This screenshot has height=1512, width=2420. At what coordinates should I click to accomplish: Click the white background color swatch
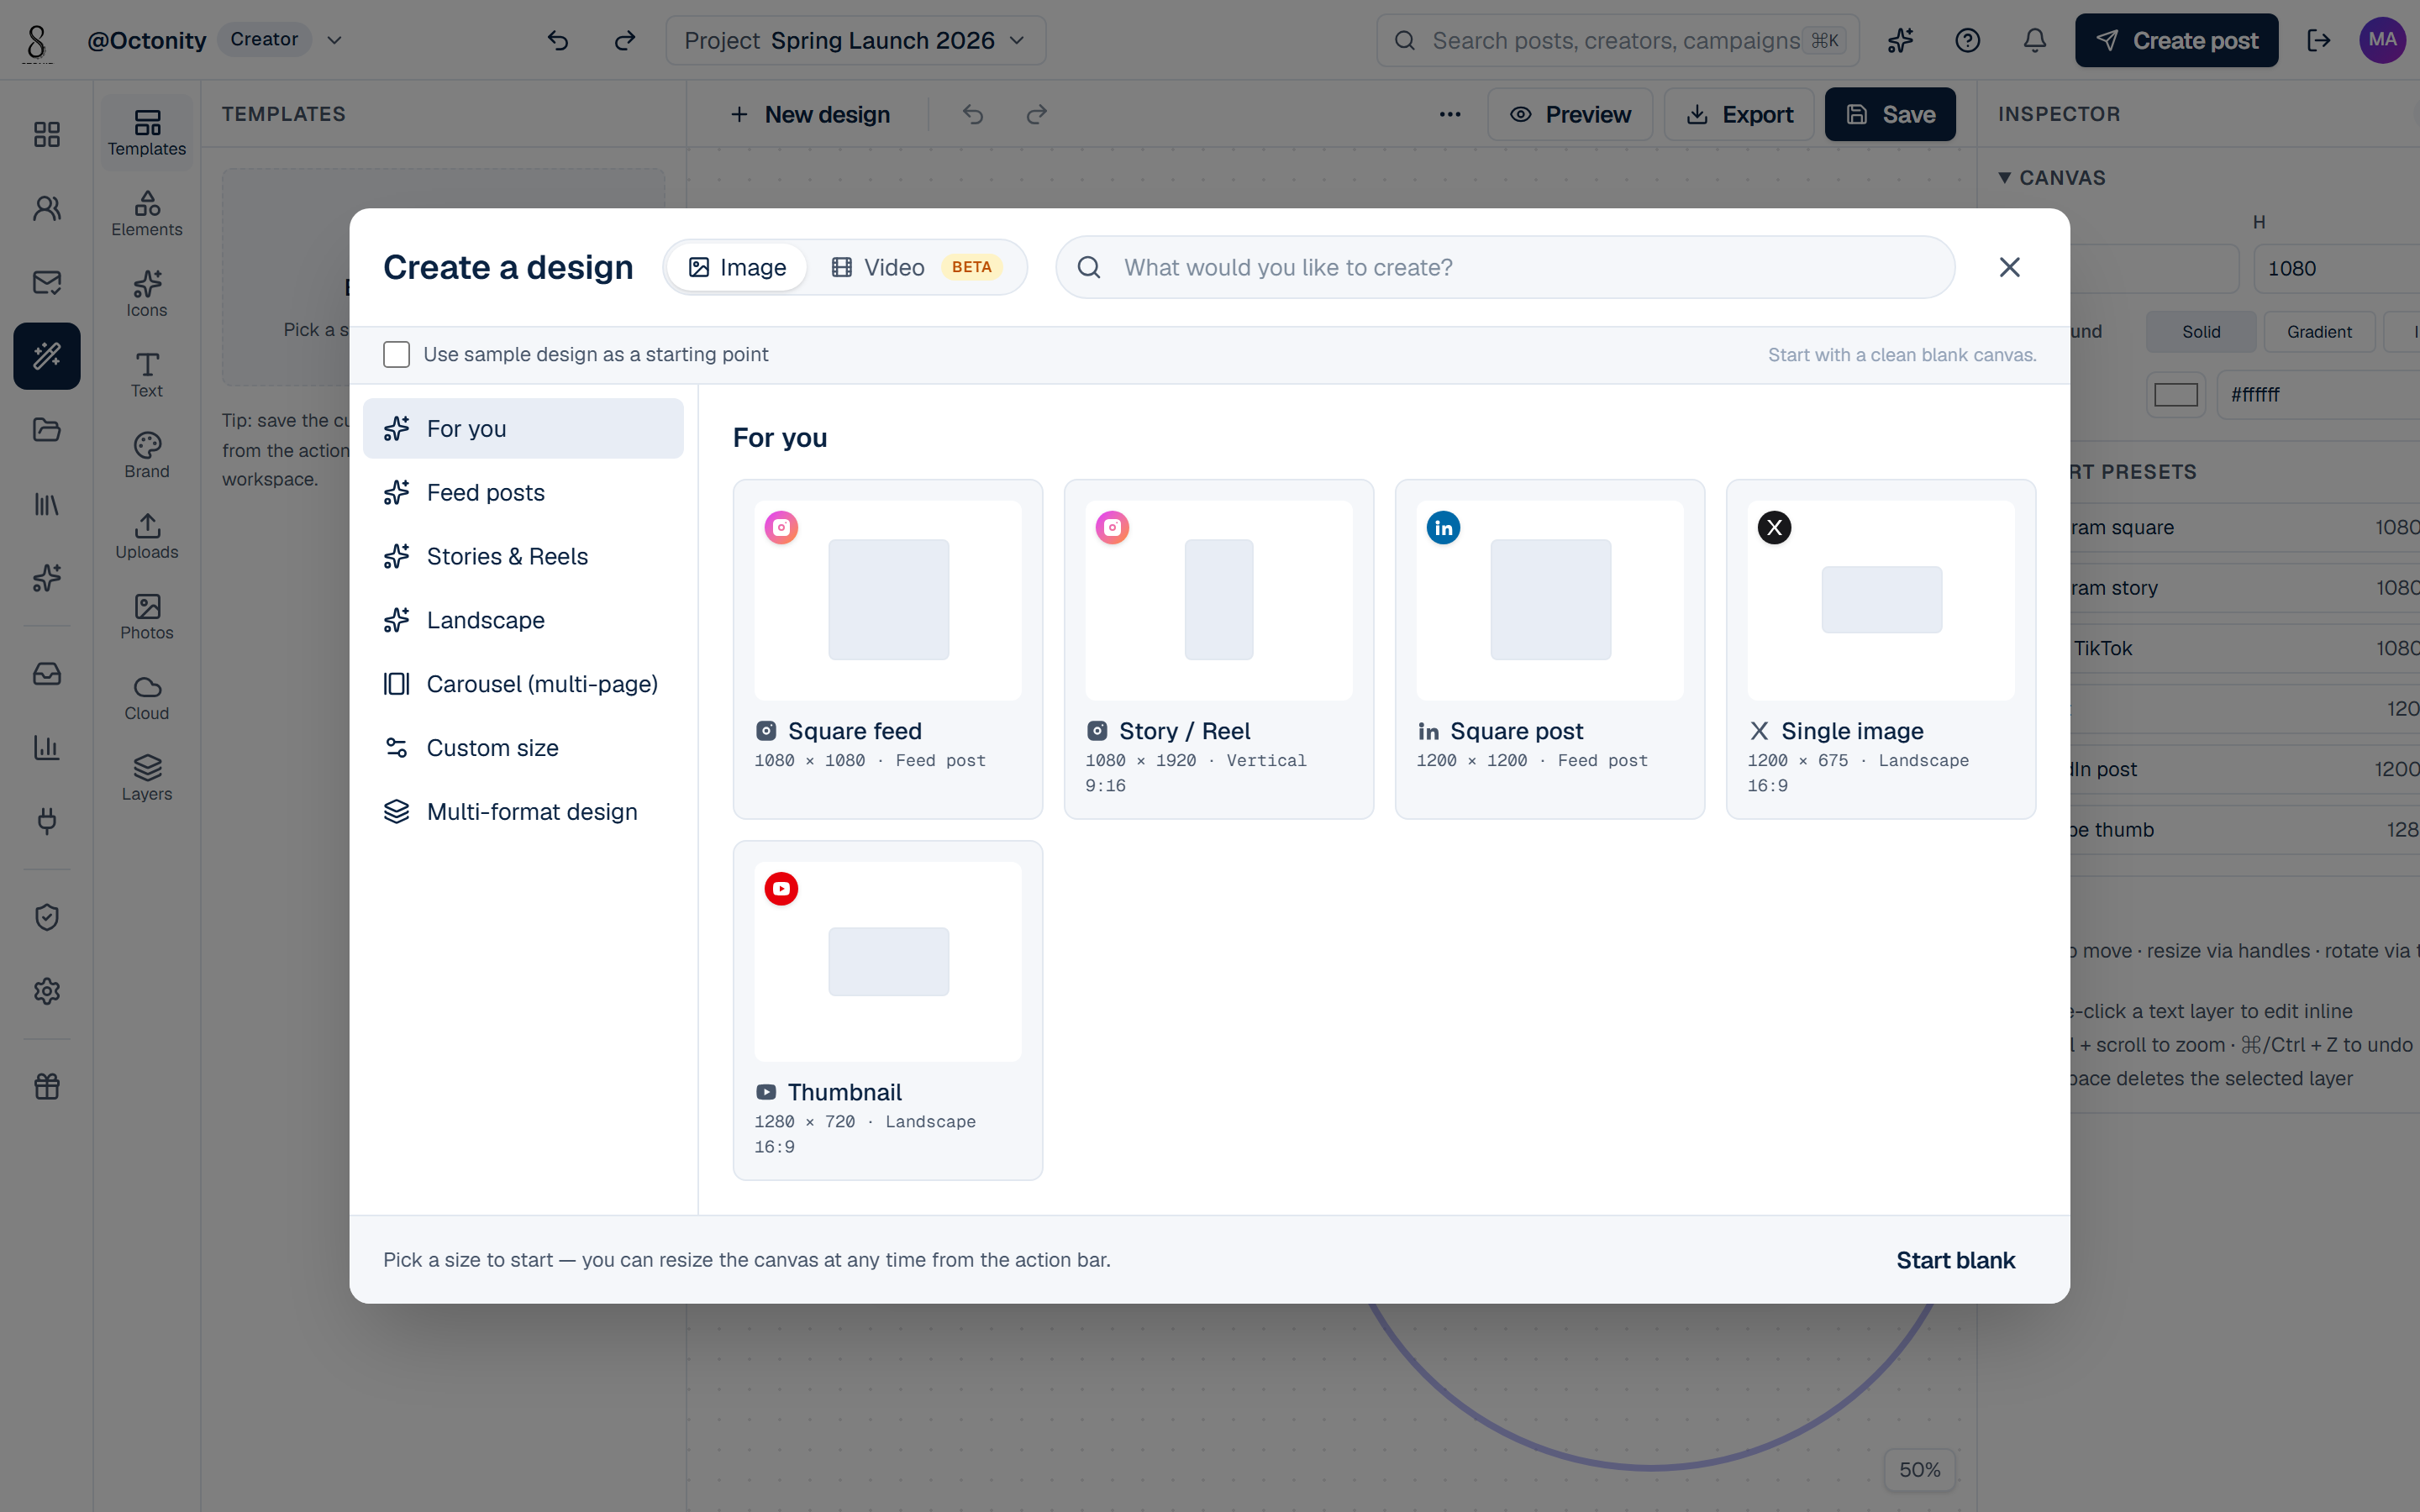pos(2175,394)
